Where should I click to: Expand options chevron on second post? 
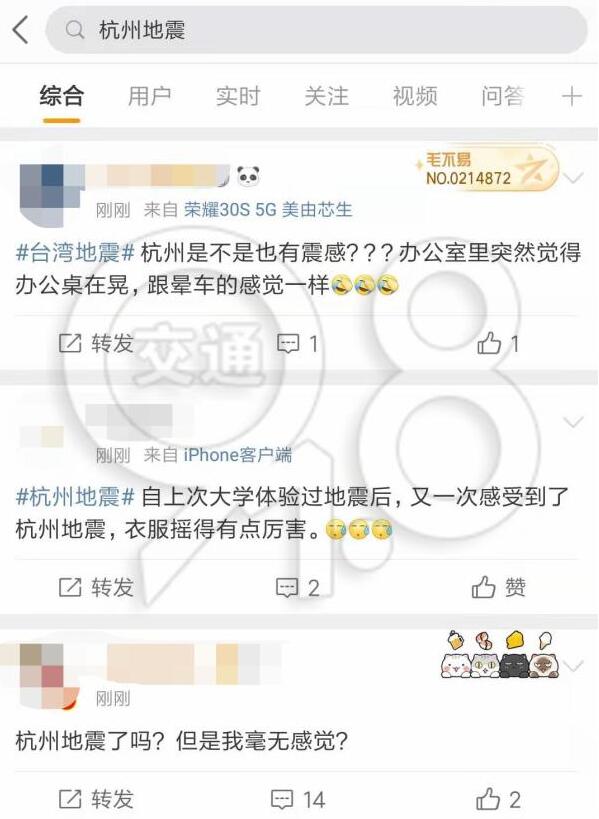point(574,422)
